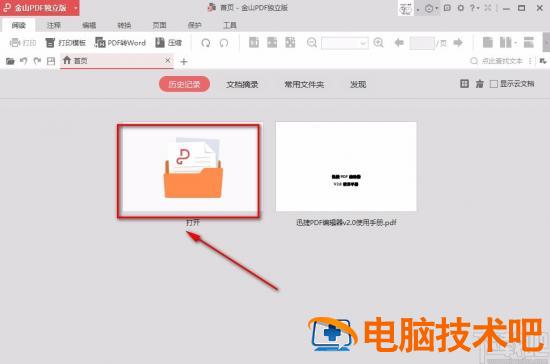Rotate page clockwise with first rotate icon

[x=206, y=43]
